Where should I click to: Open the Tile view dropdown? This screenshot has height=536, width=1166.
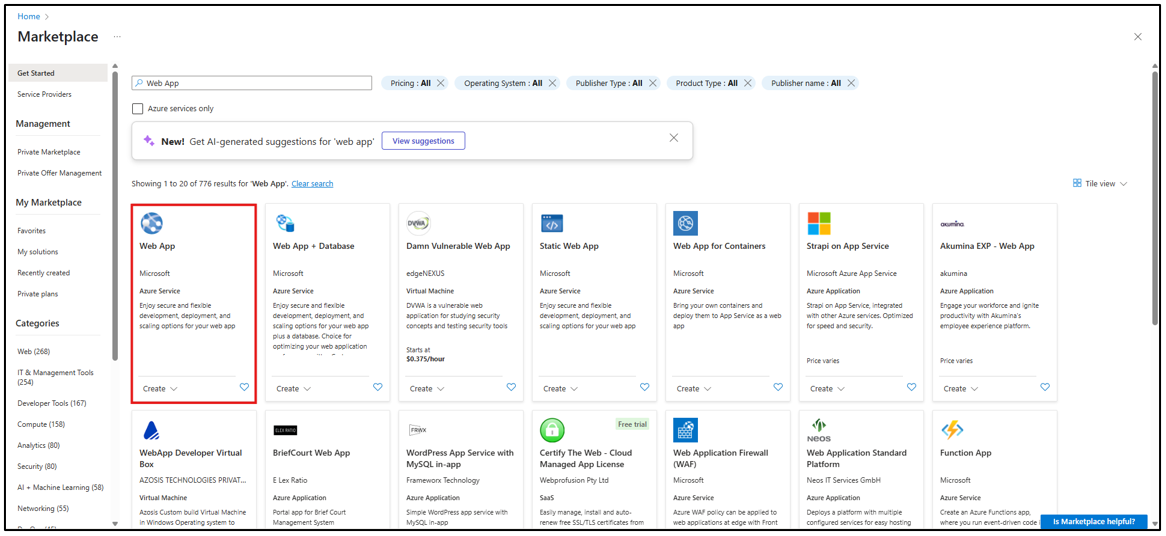coord(1100,184)
